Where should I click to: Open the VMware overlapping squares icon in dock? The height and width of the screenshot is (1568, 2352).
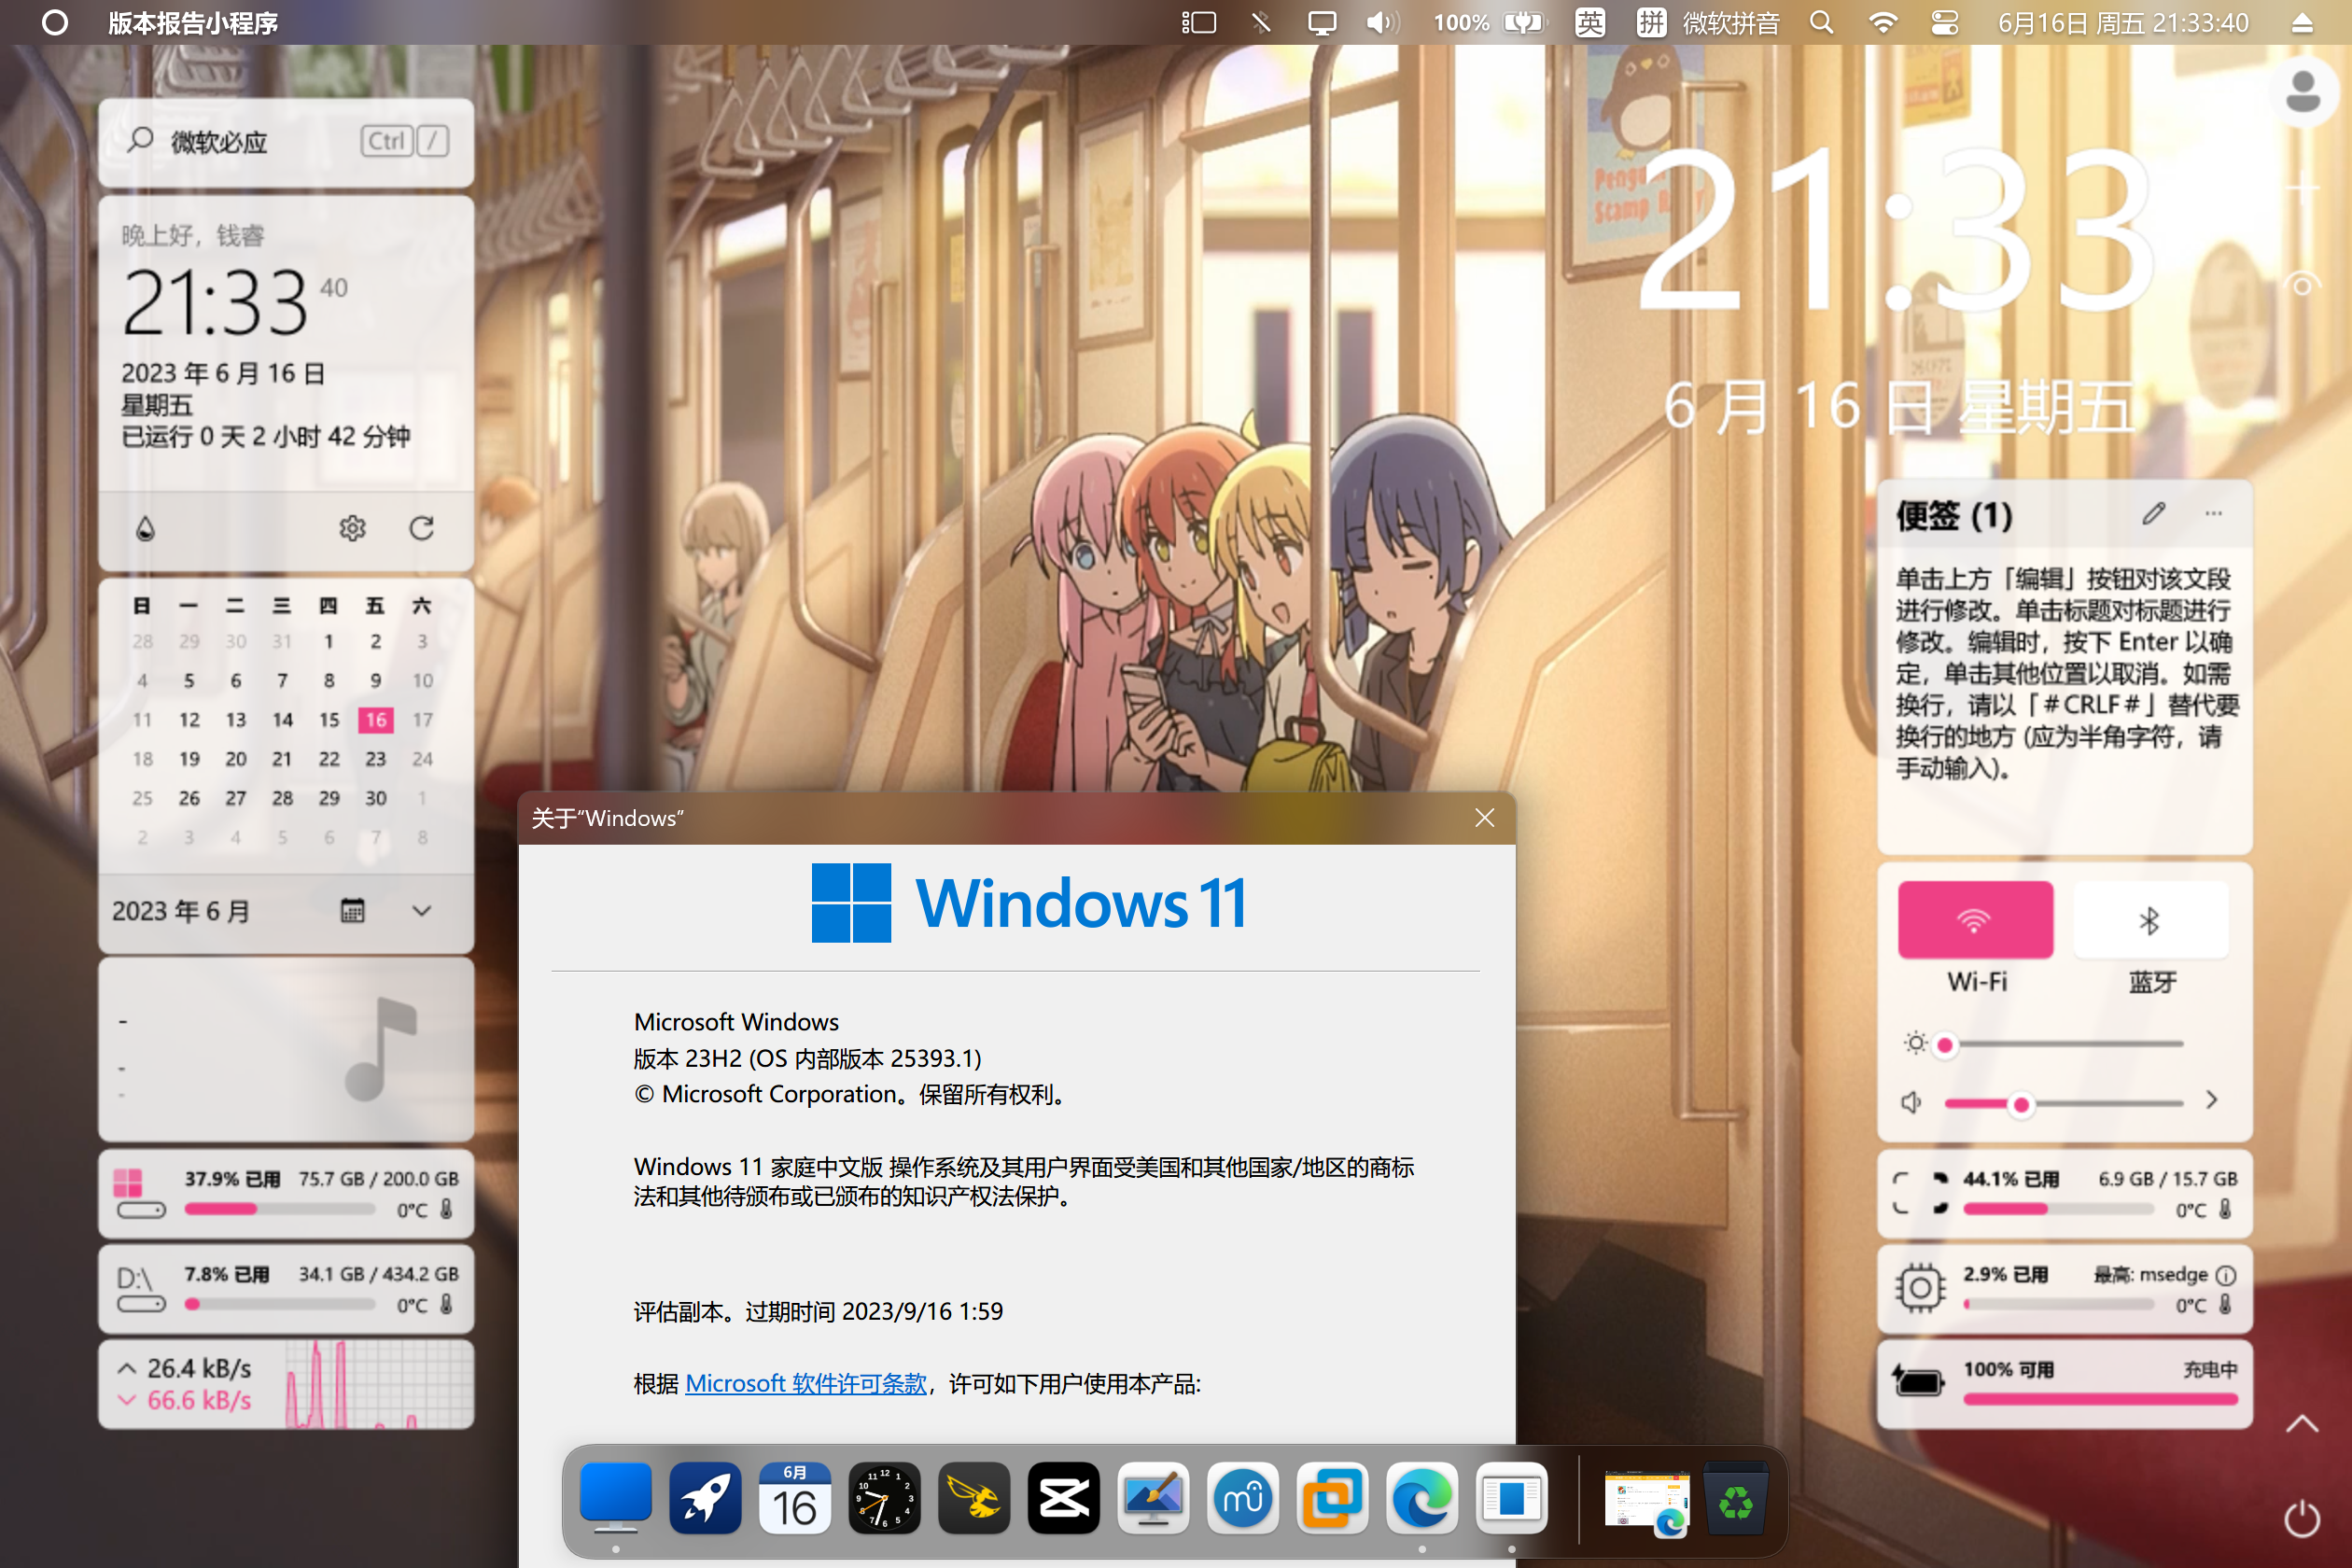click(1332, 1498)
